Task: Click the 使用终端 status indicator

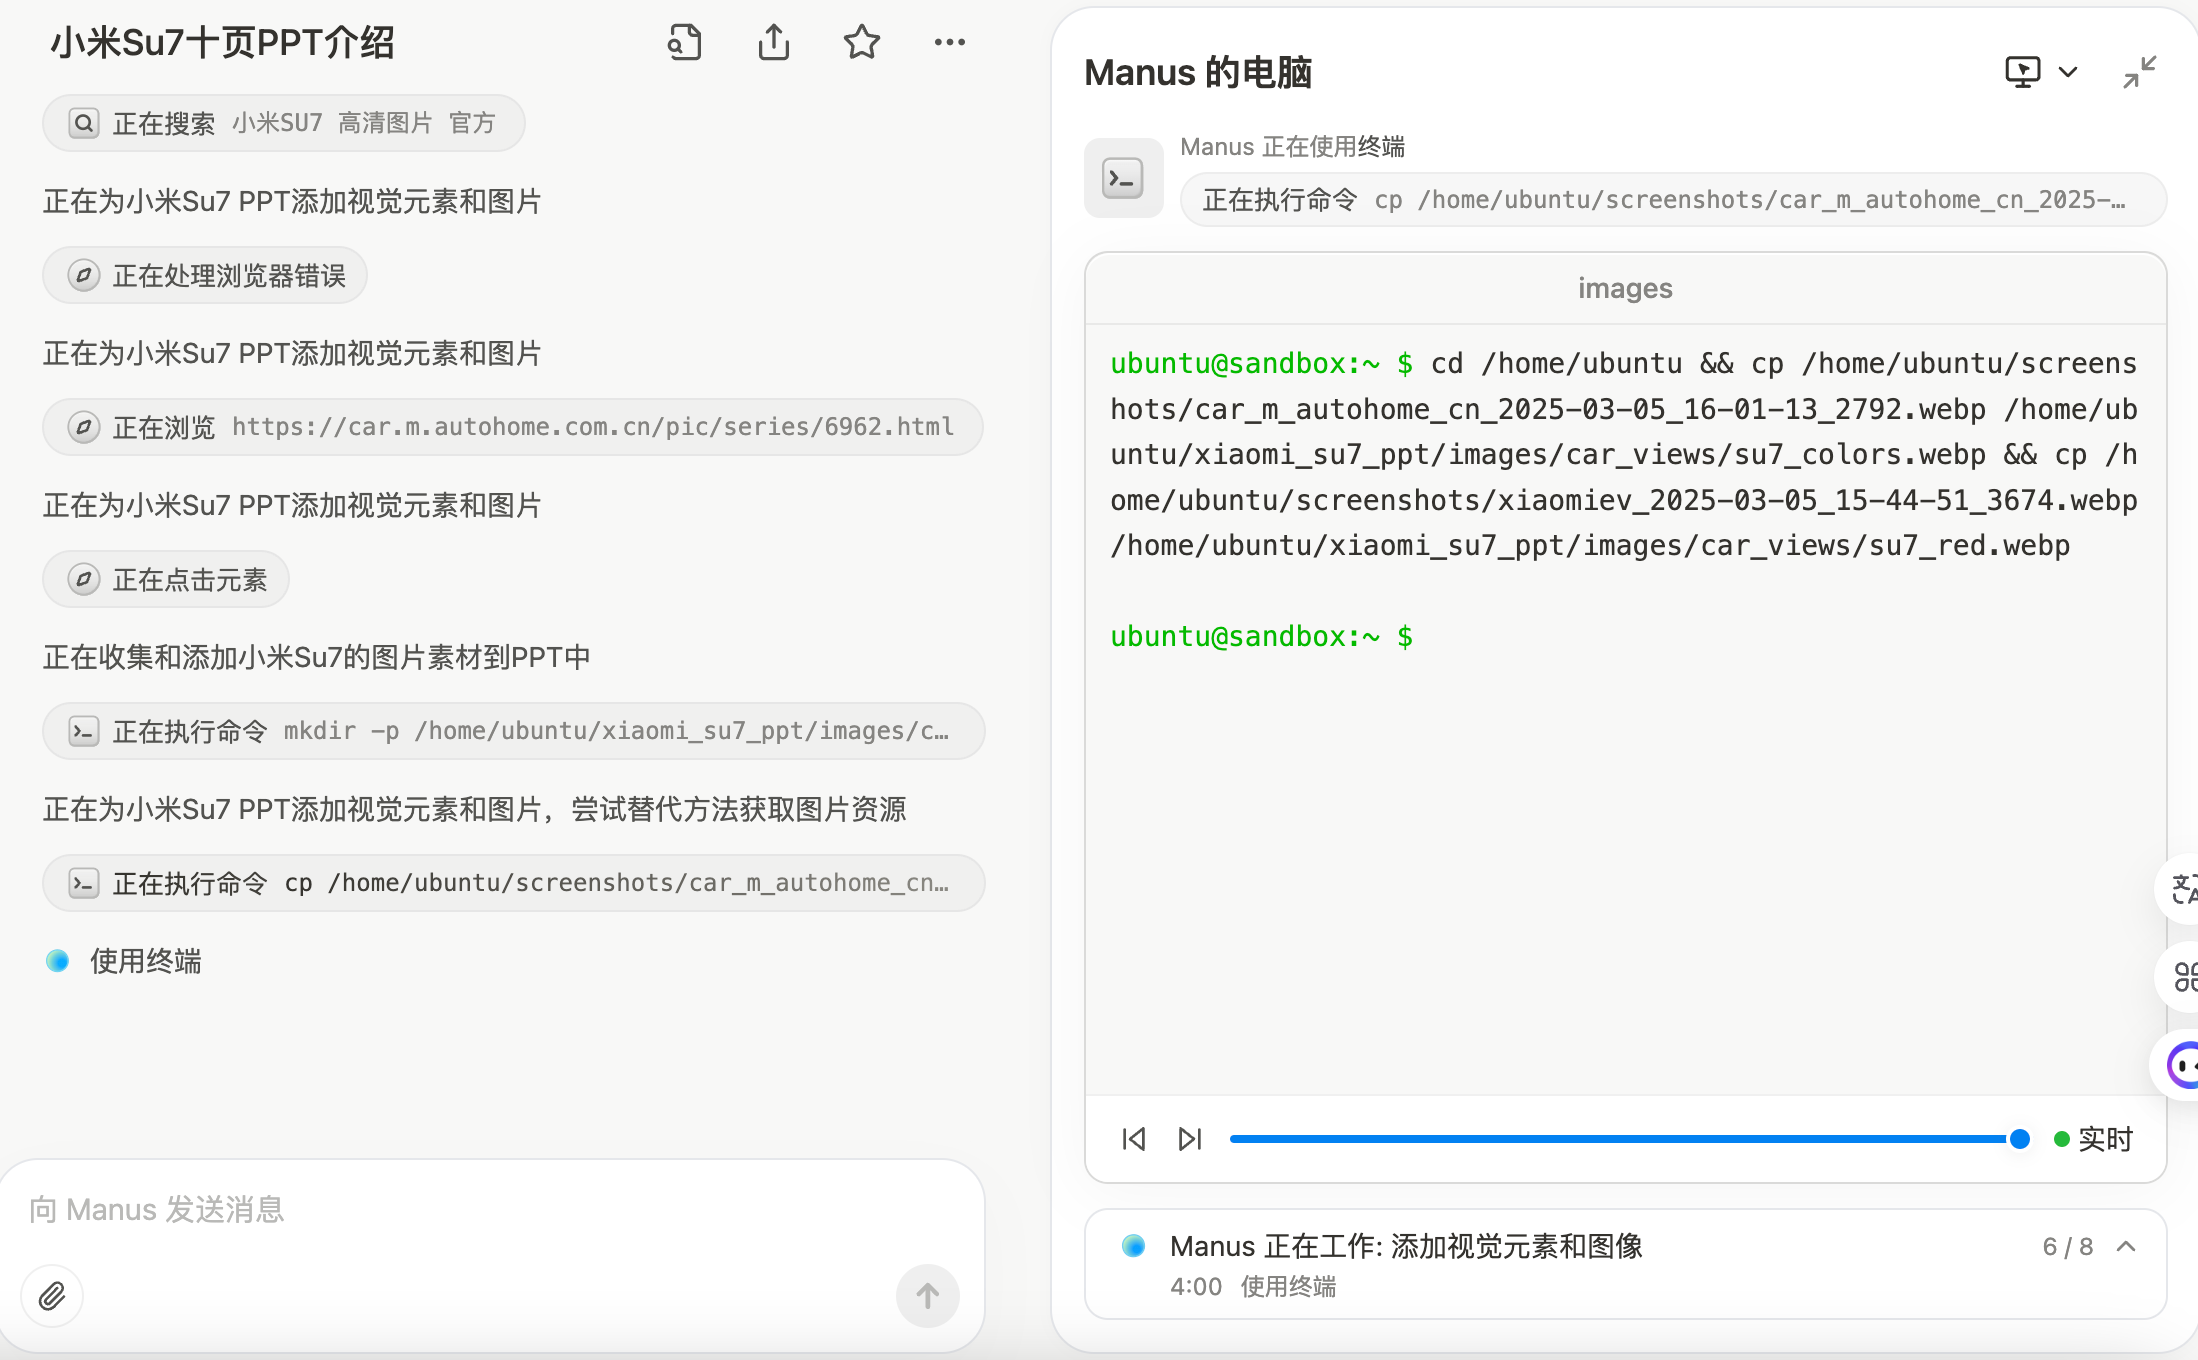Action: tap(124, 961)
